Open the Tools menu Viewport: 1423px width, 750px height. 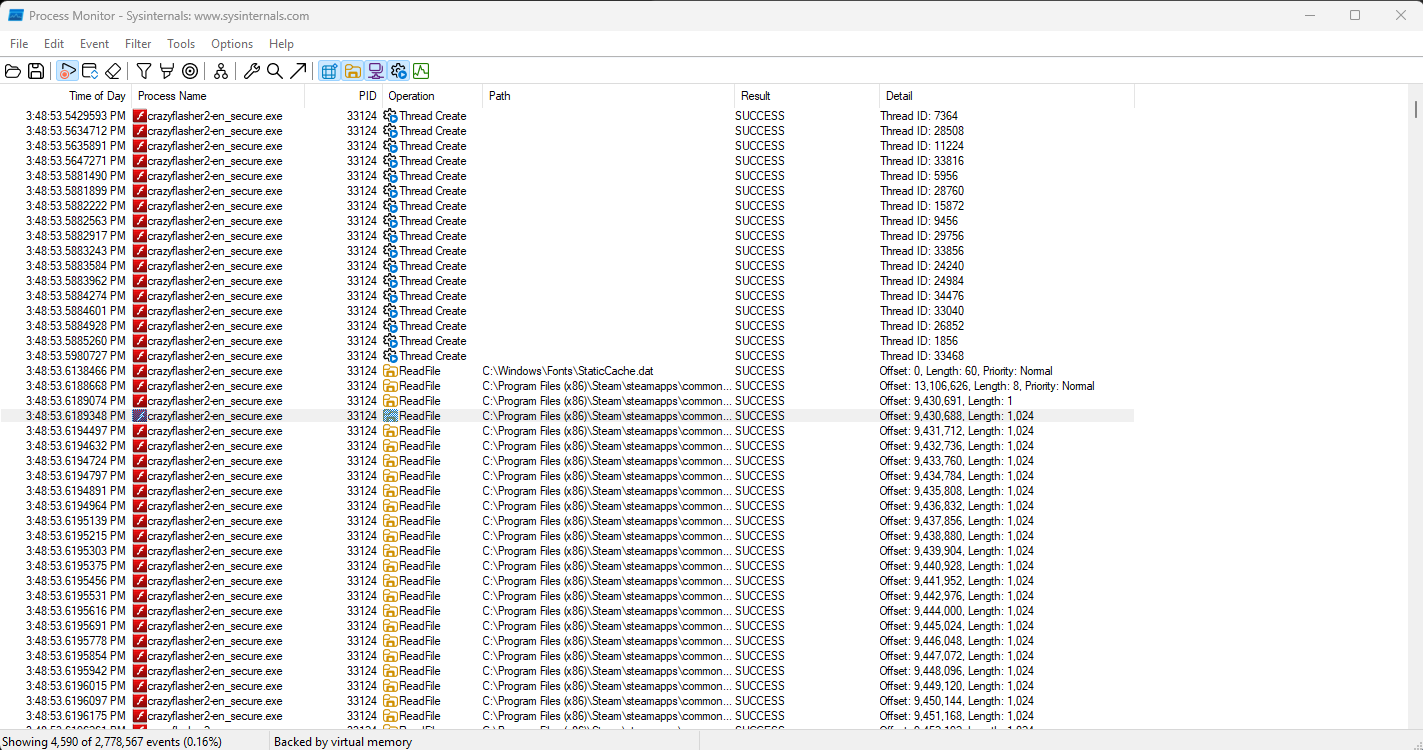coord(181,44)
